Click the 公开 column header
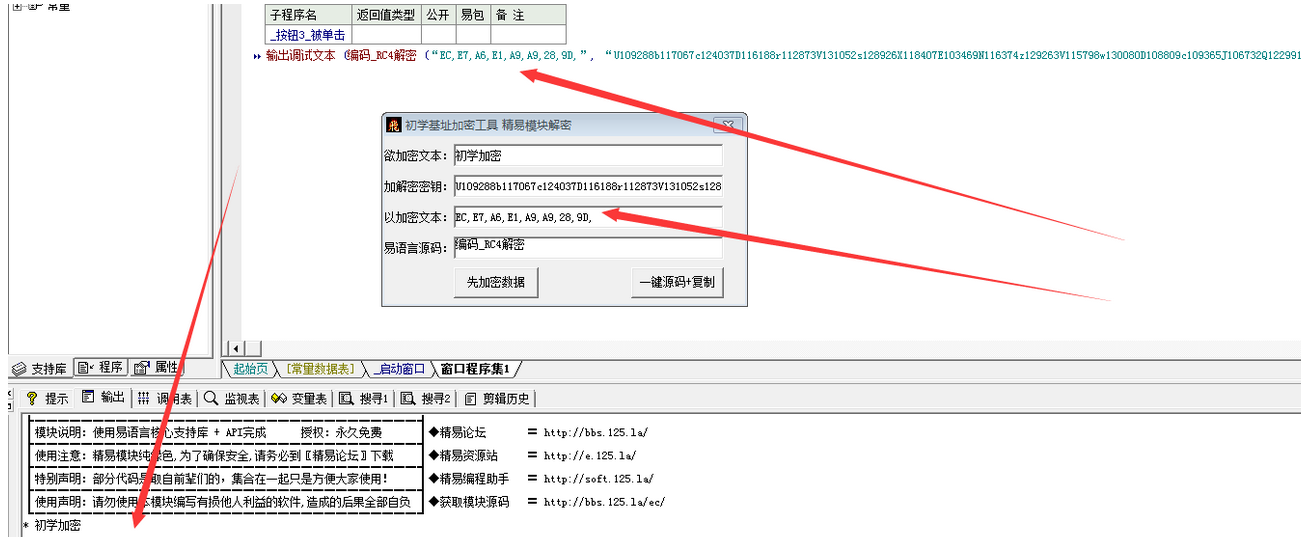Viewport: 1301px width, 537px height. pos(438,15)
